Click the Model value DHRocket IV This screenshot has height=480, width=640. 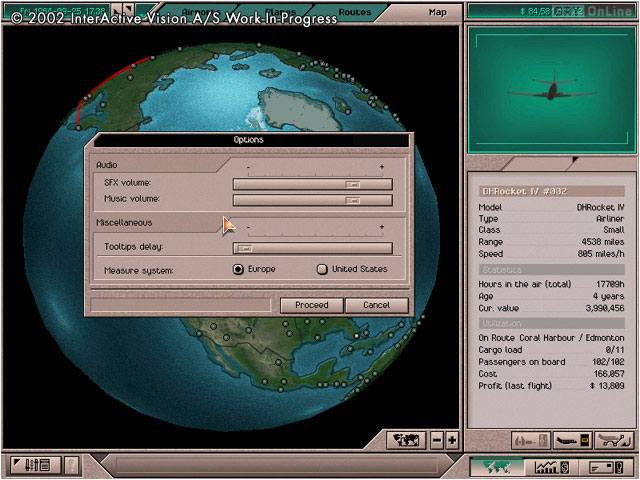(x=600, y=207)
